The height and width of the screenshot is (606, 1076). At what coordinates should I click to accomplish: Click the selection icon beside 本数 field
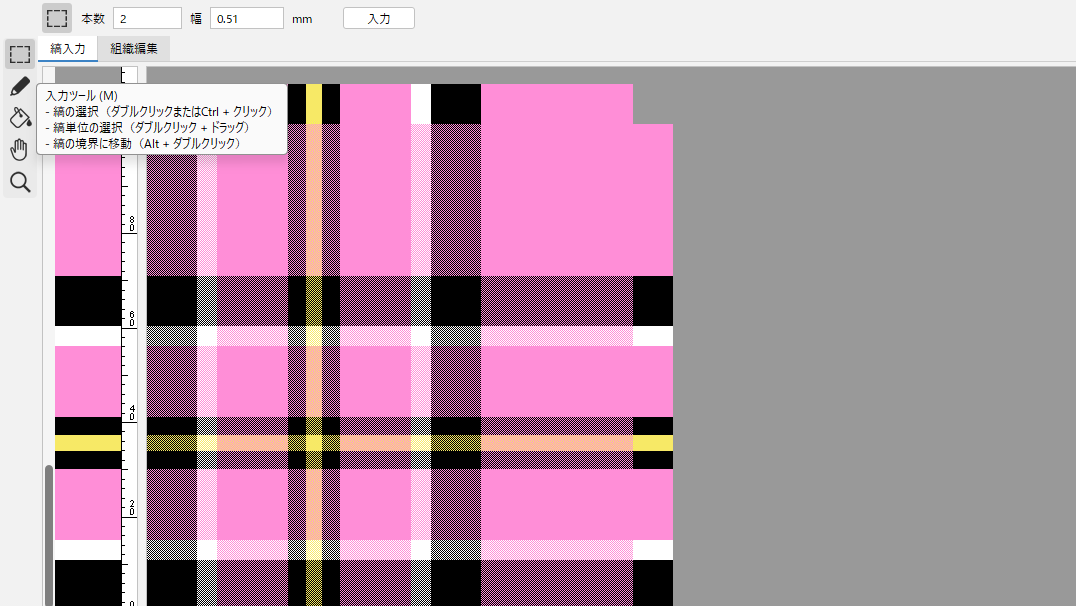click(57, 18)
